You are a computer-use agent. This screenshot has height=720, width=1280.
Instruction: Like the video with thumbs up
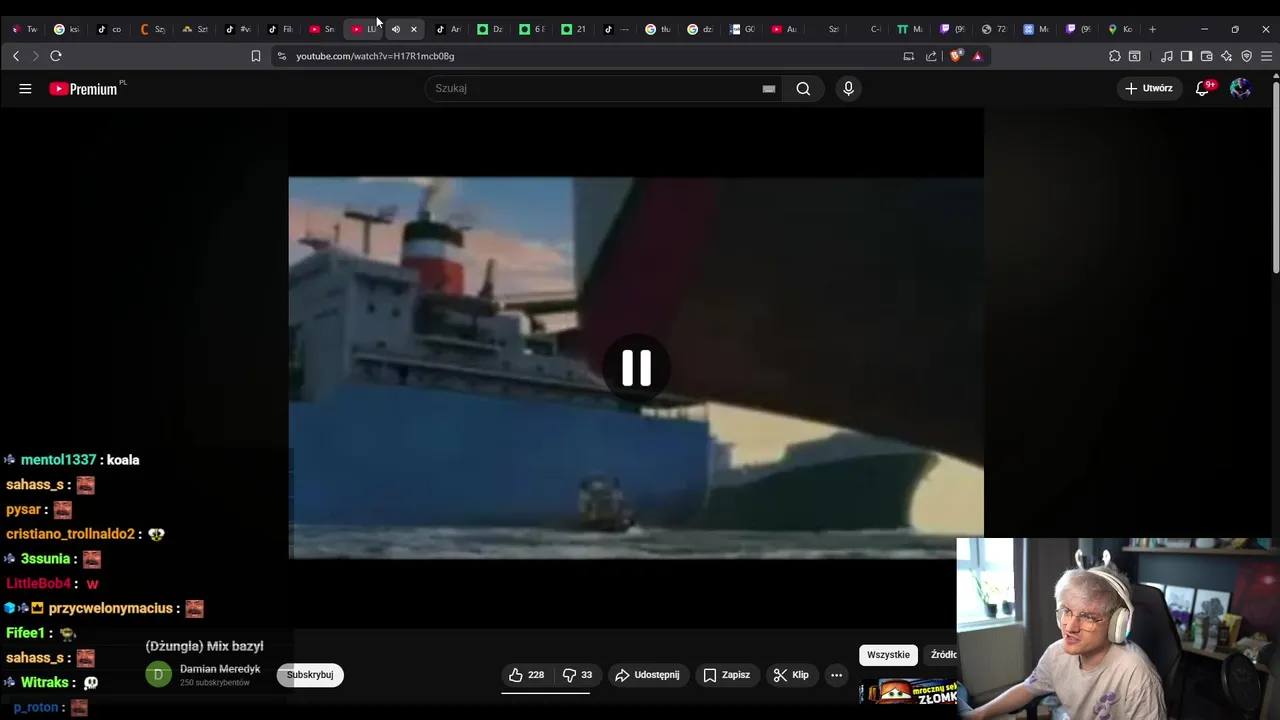coord(526,675)
